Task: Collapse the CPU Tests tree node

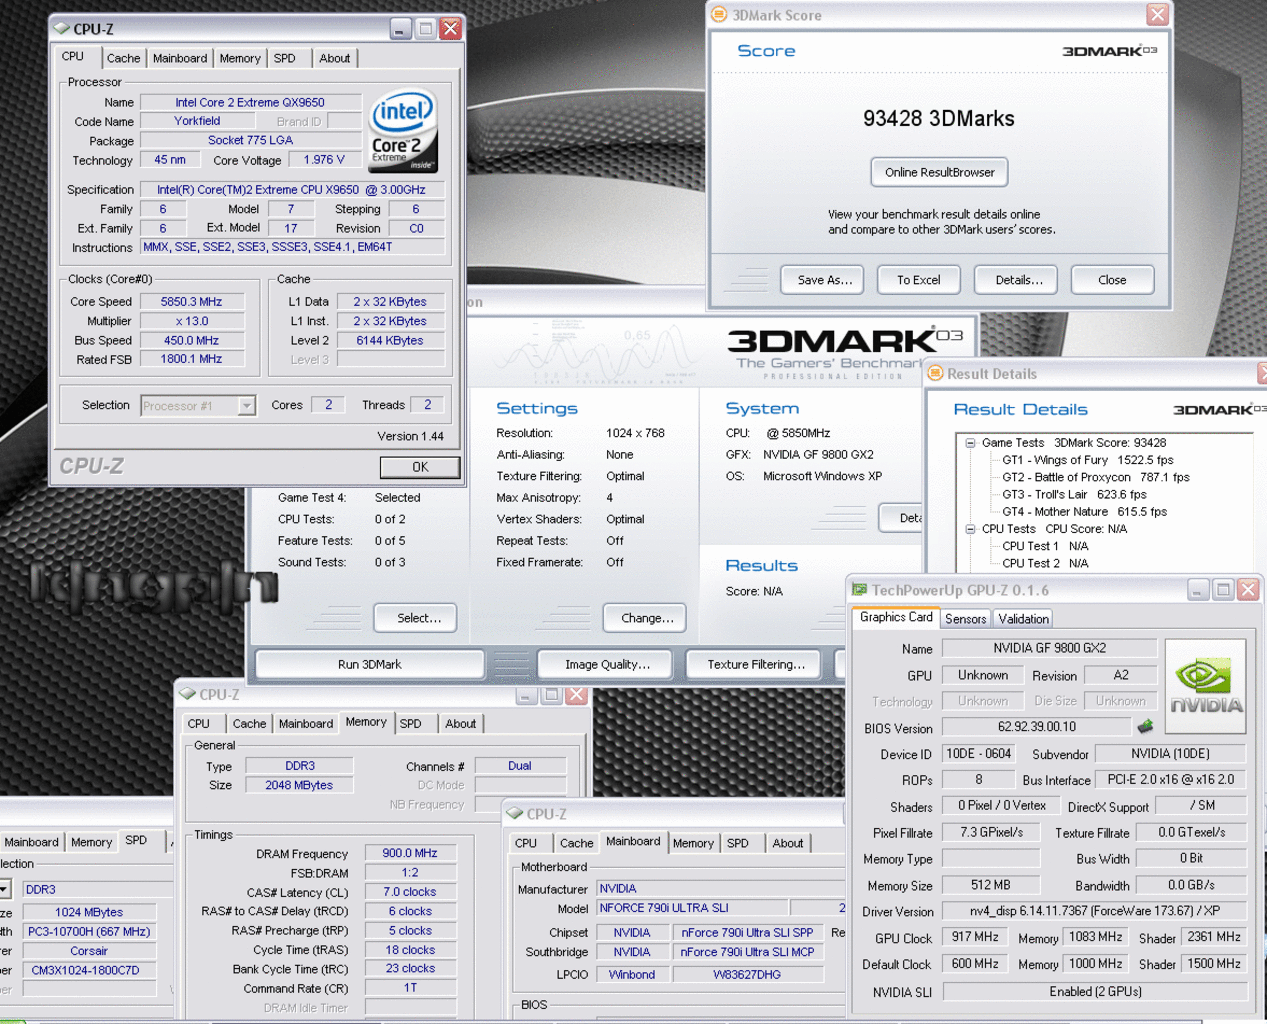Action: coord(970,529)
